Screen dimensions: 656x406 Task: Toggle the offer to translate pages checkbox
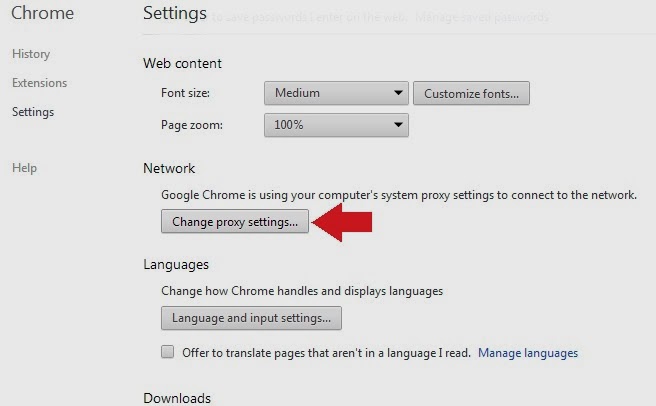167,352
